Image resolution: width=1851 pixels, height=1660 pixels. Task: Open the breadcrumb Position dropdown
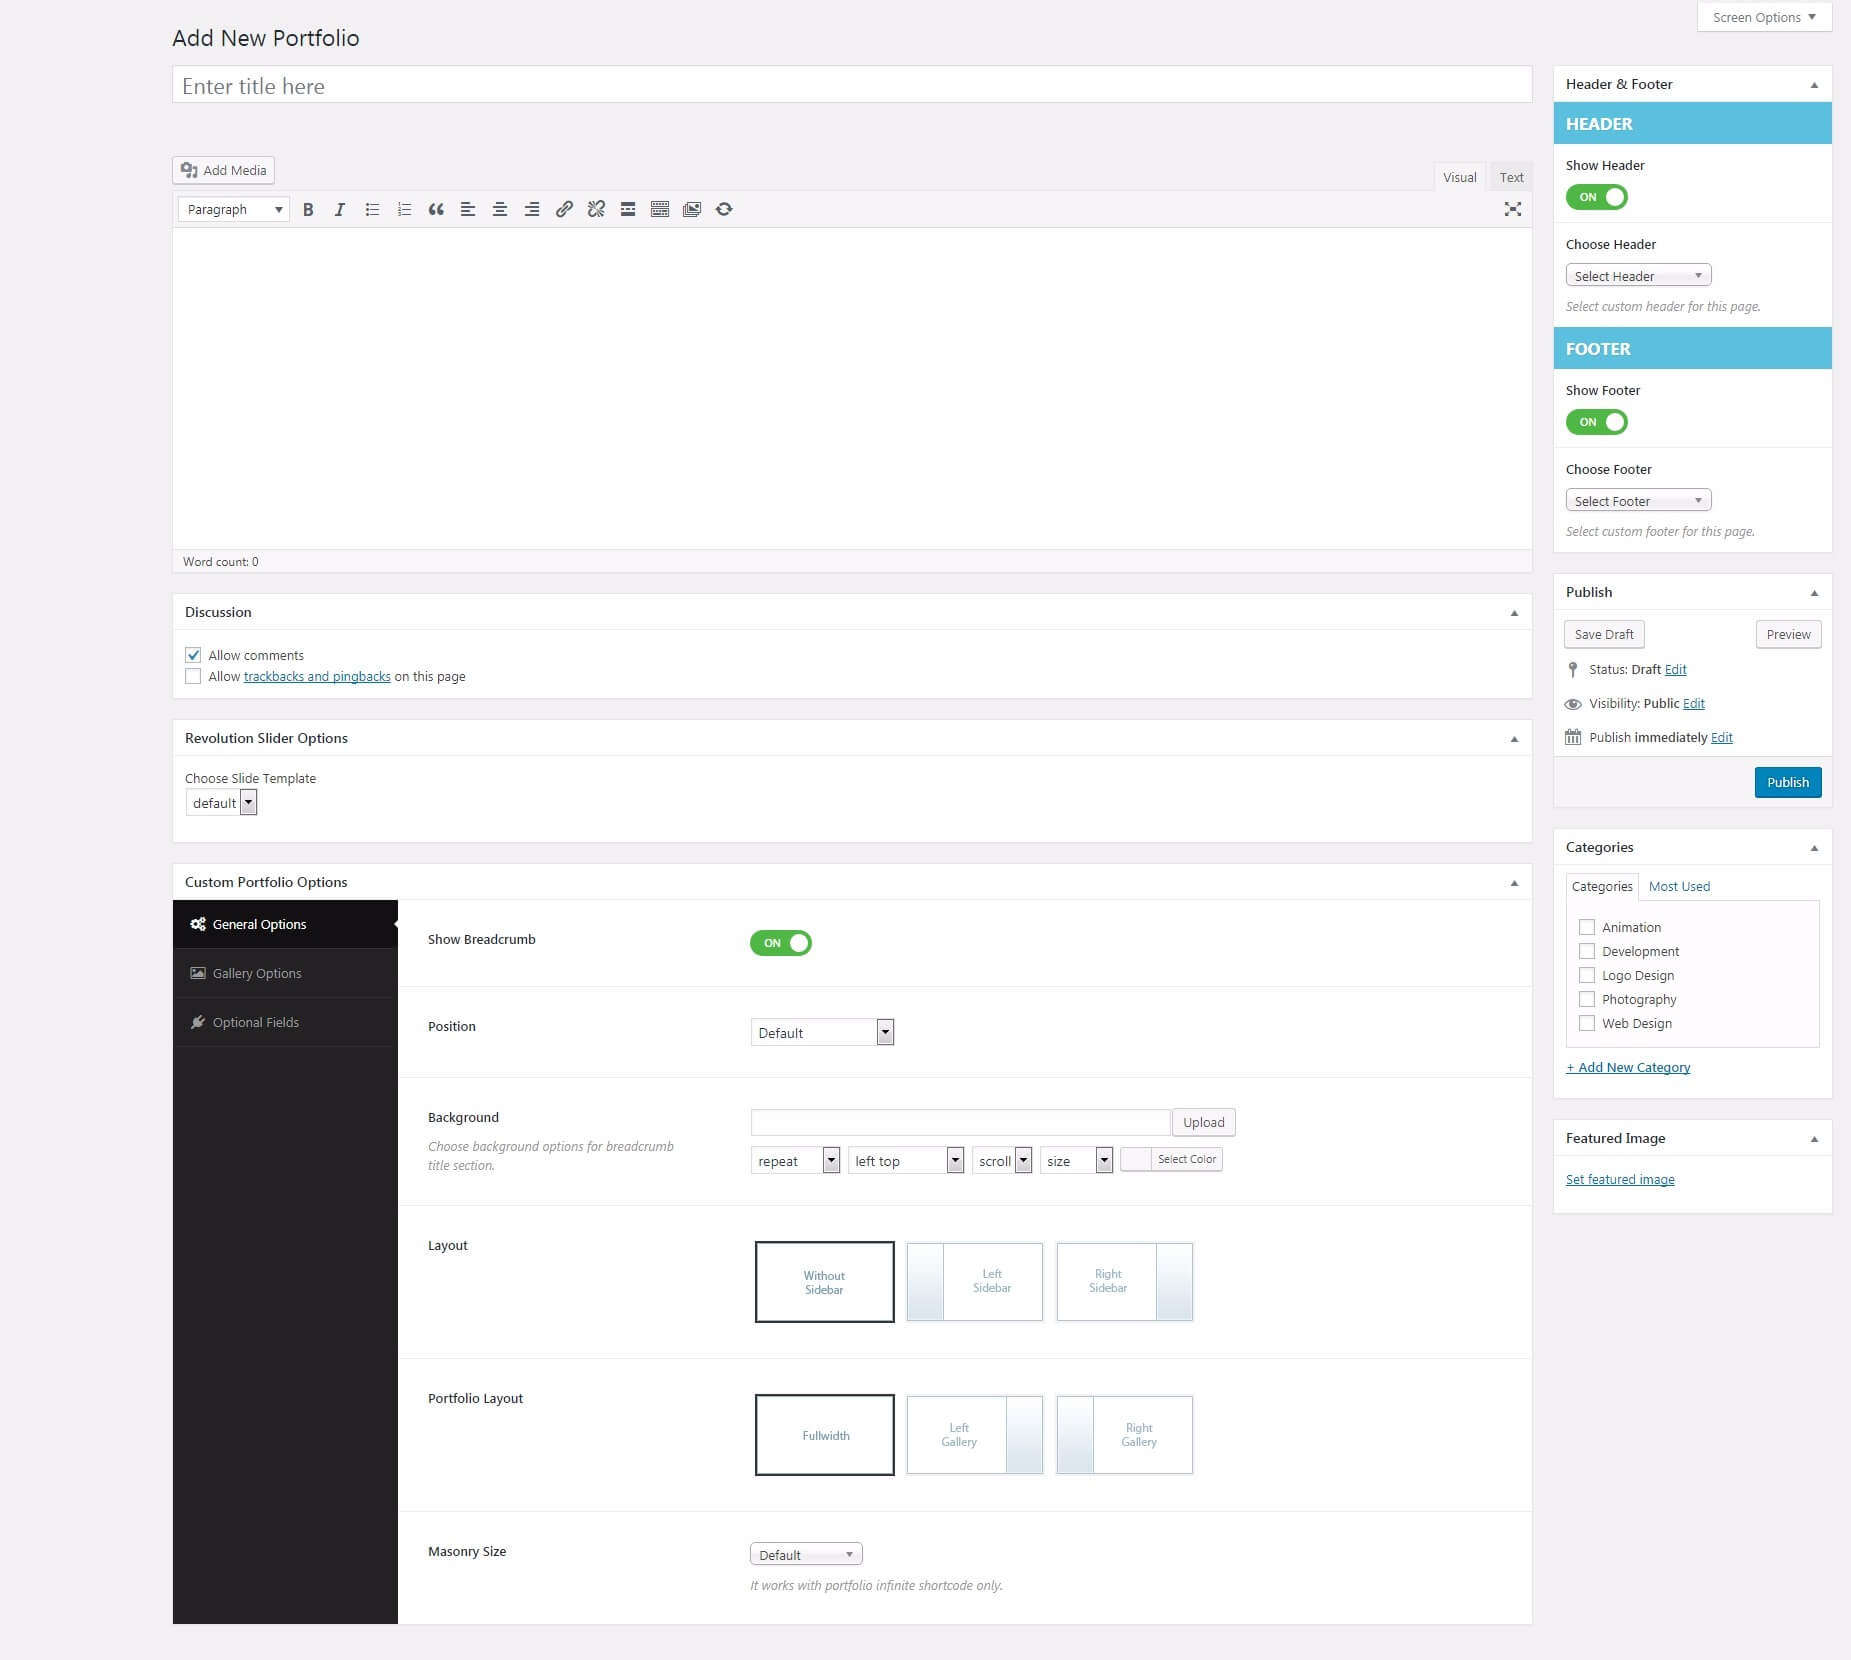[x=822, y=1032]
